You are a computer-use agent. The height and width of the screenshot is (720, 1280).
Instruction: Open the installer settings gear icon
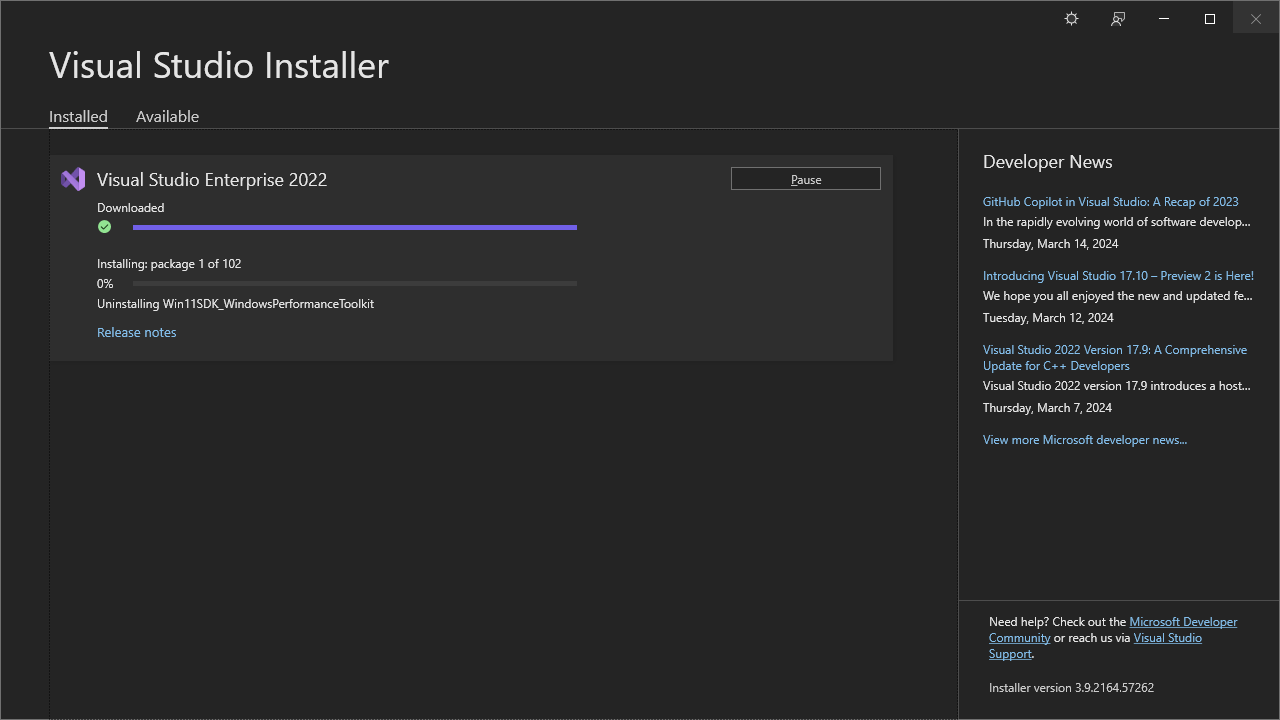point(1071,18)
